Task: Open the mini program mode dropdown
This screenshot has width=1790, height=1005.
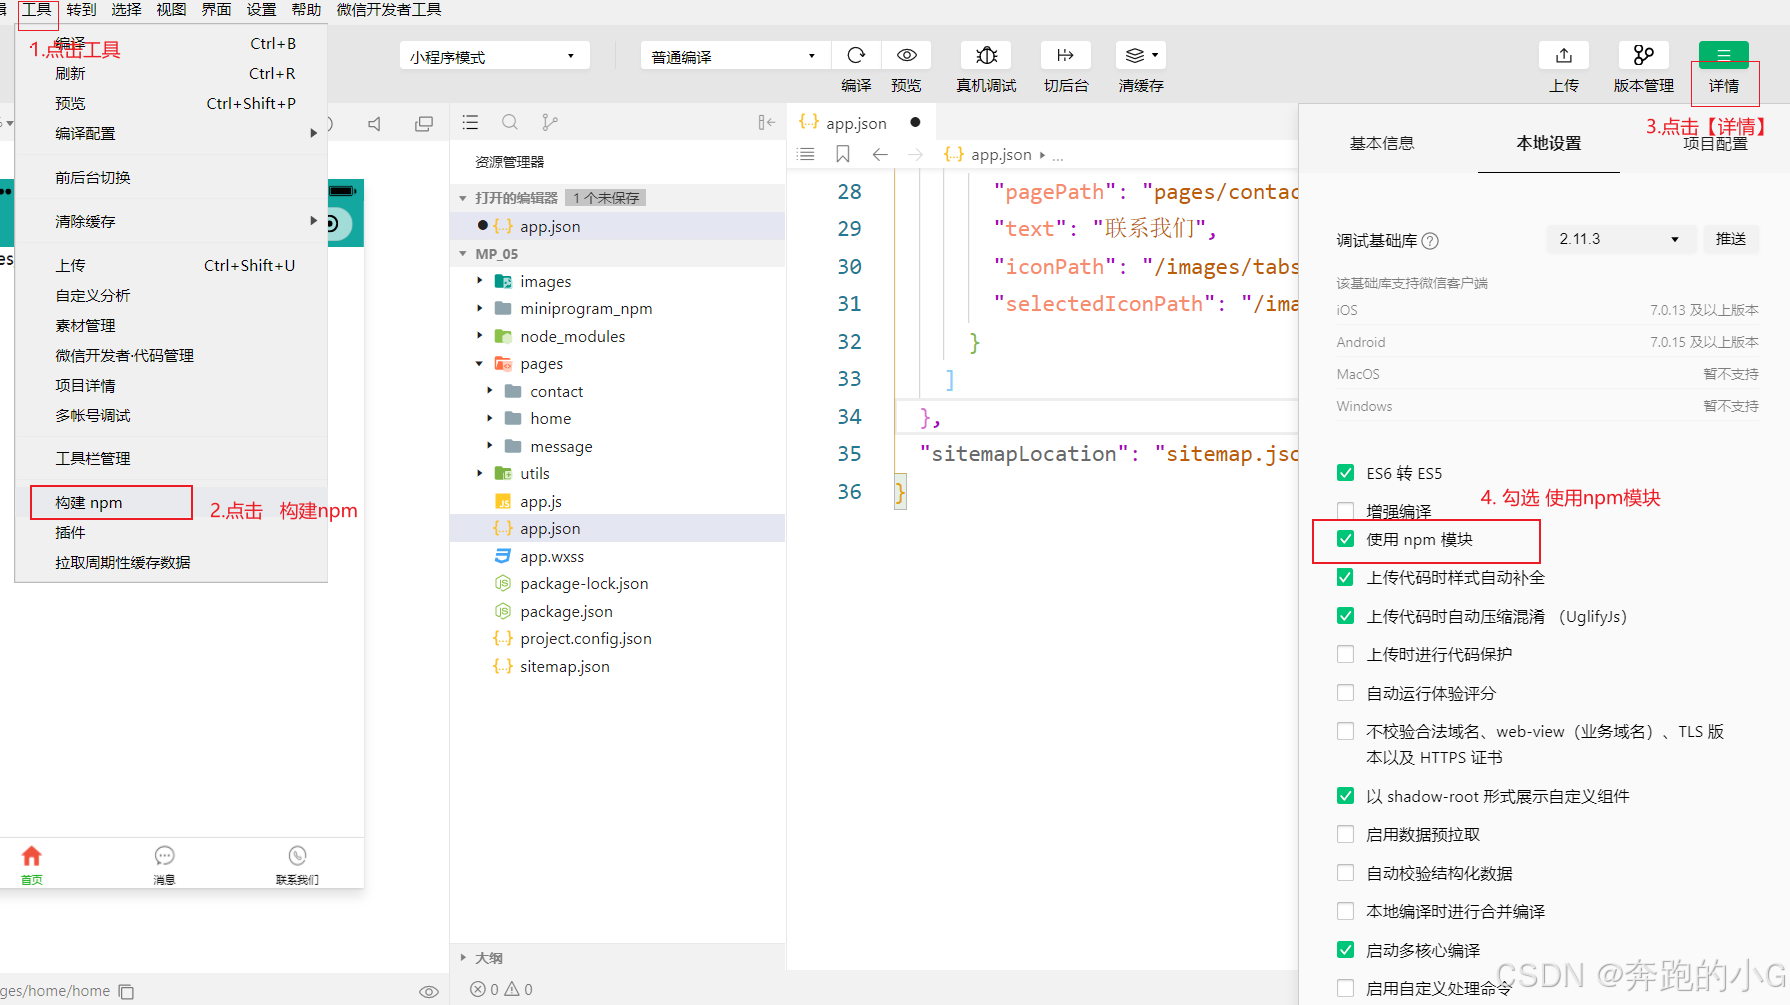Action: (494, 56)
